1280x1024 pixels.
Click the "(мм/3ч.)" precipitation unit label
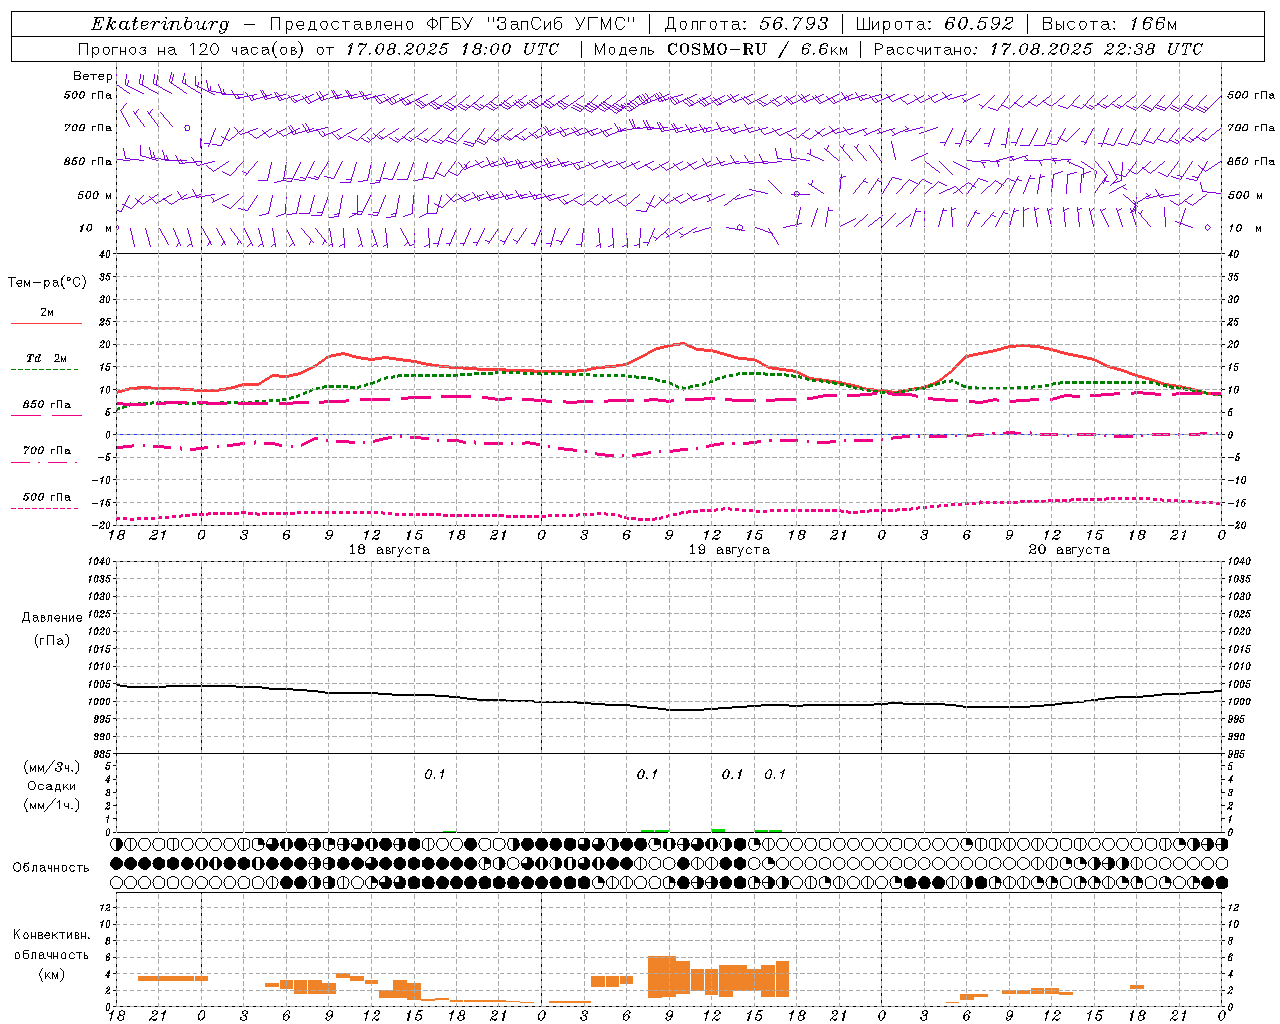point(52,767)
